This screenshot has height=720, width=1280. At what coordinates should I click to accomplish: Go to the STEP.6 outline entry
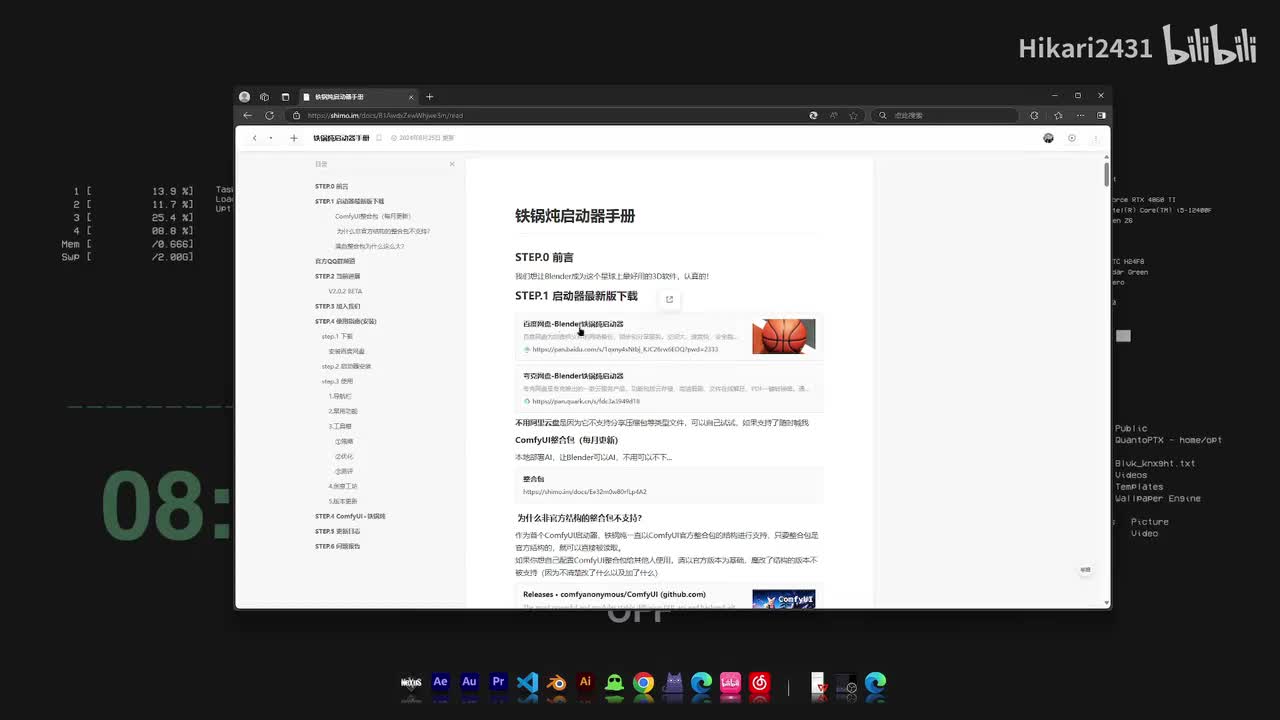tap(338, 546)
